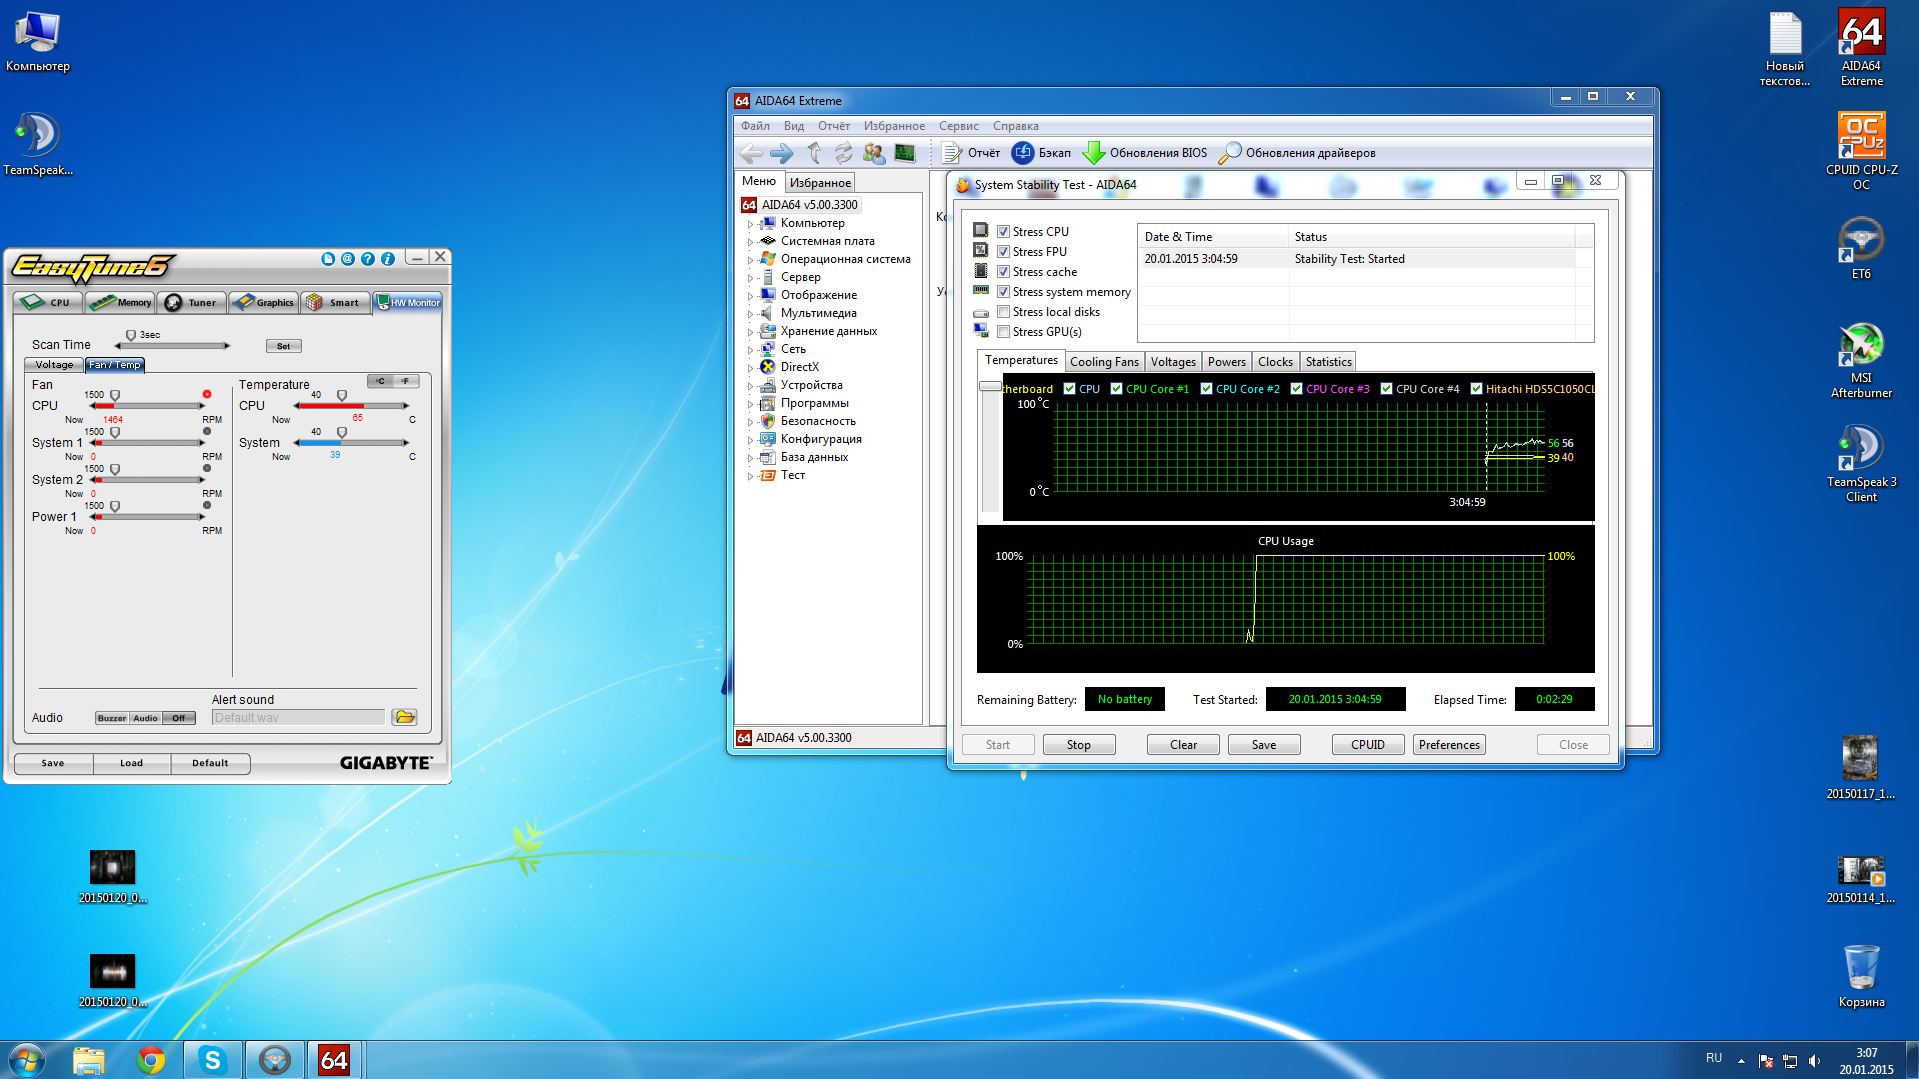Expand the Тест tree node
Viewport: 1919px width, 1079px height.
(x=750, y=476)
